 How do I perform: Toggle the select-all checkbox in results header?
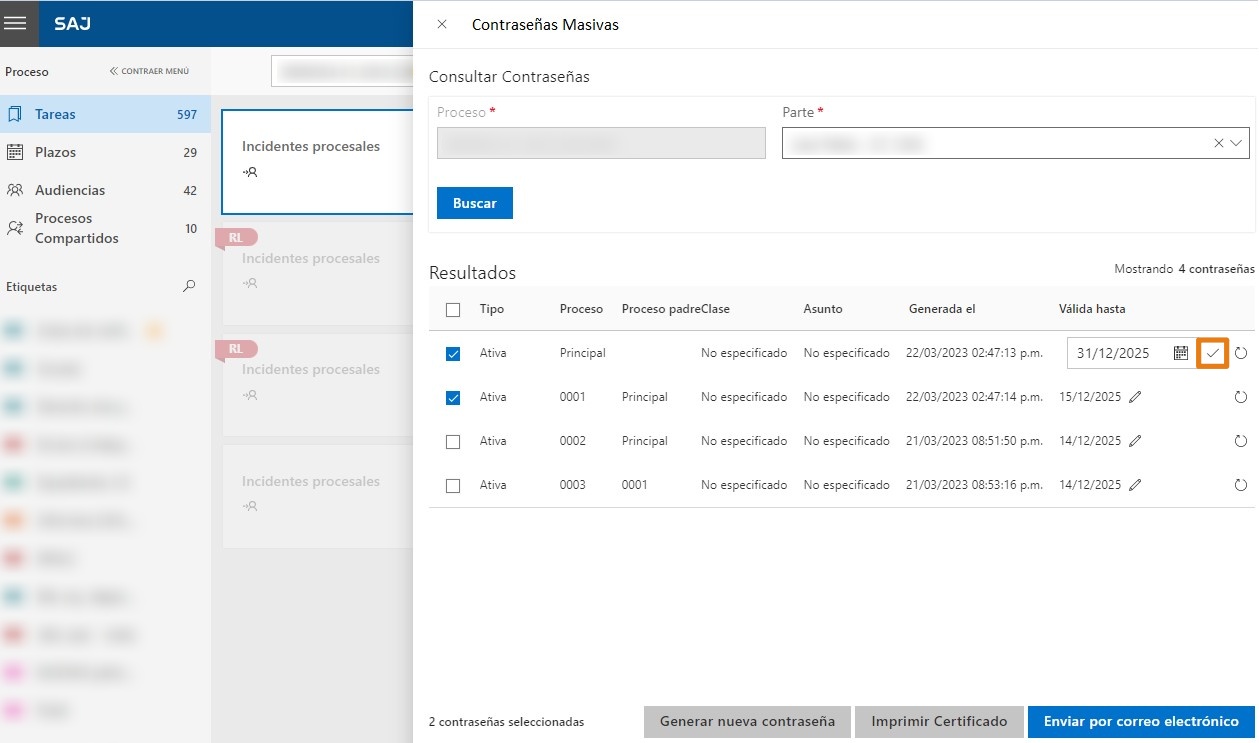pos(453,310)
